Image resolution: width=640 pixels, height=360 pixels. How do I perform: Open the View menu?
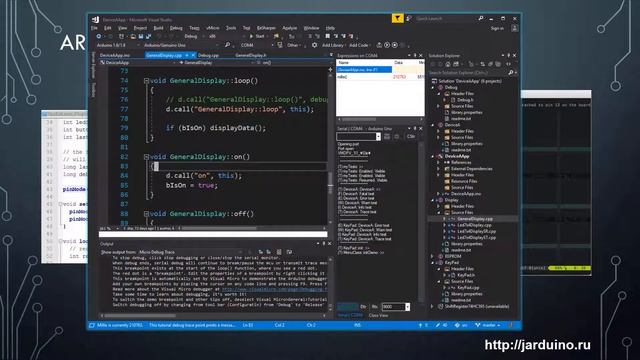(122, 28)
